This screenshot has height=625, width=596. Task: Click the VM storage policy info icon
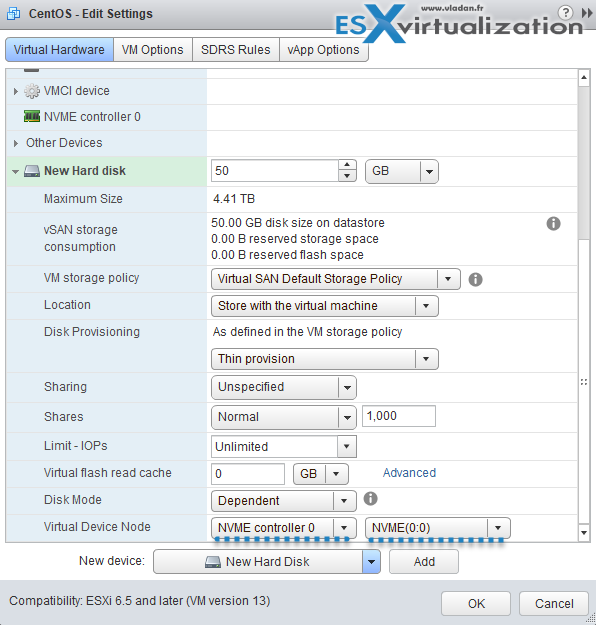(x=475, y=279)
